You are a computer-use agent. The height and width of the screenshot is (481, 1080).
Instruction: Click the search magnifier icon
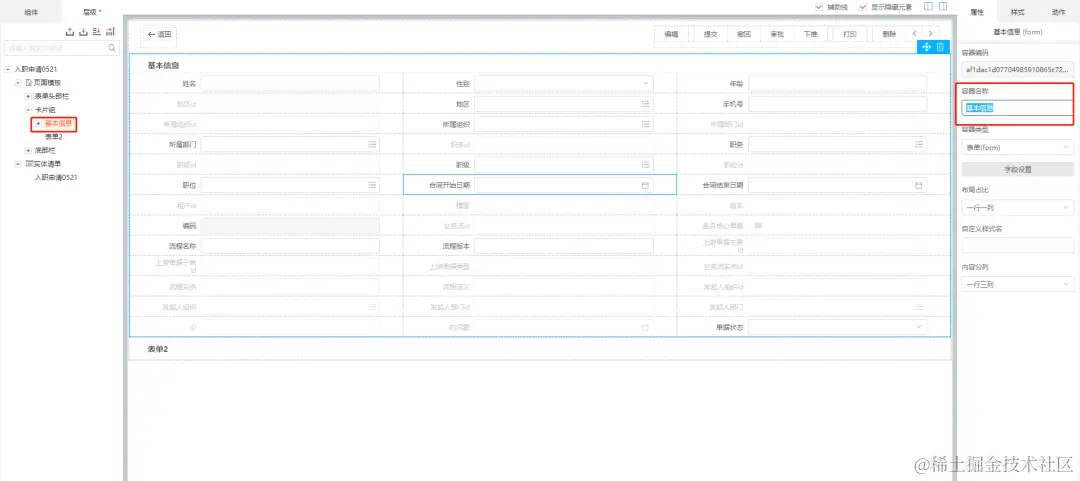pyautogui.click(x=112, y=48)
